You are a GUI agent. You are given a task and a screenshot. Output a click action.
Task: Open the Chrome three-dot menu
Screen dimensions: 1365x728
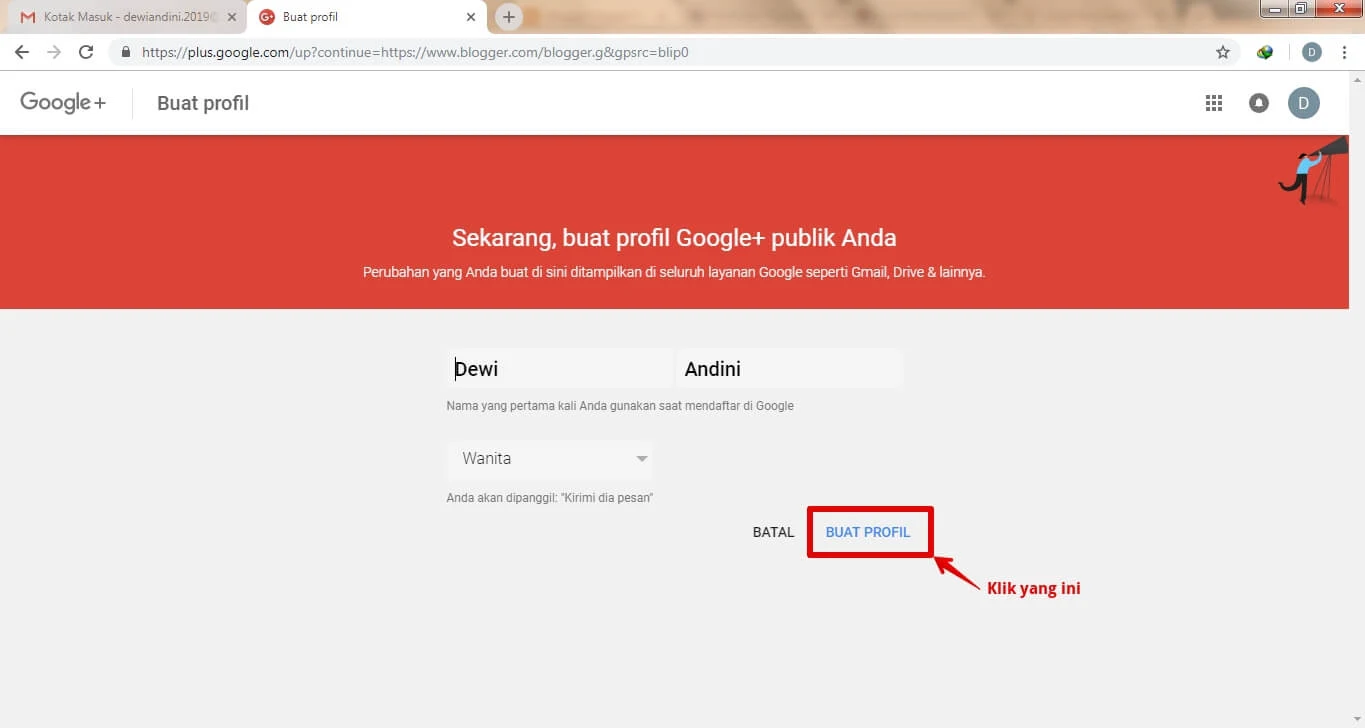1344,52
